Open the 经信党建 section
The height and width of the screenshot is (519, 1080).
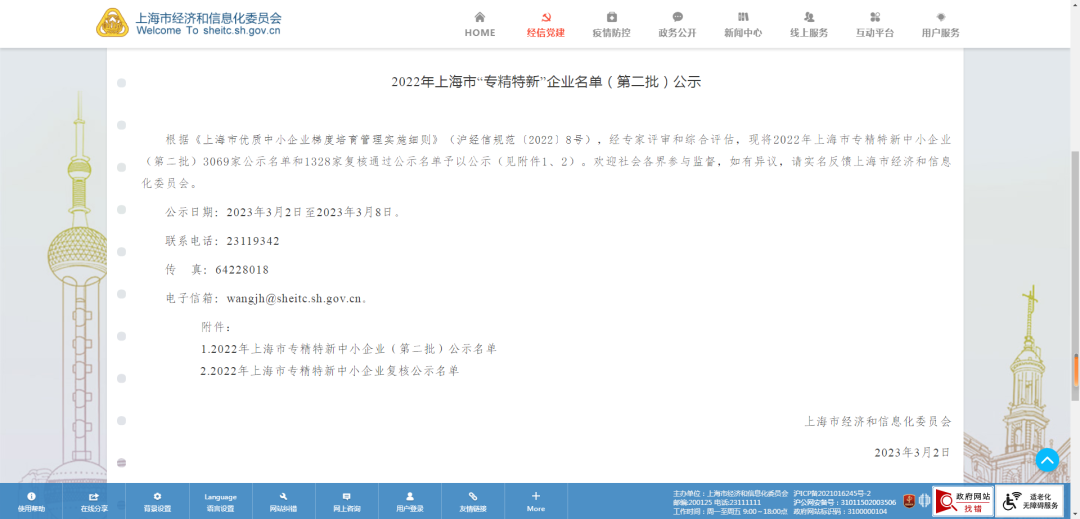546,25
